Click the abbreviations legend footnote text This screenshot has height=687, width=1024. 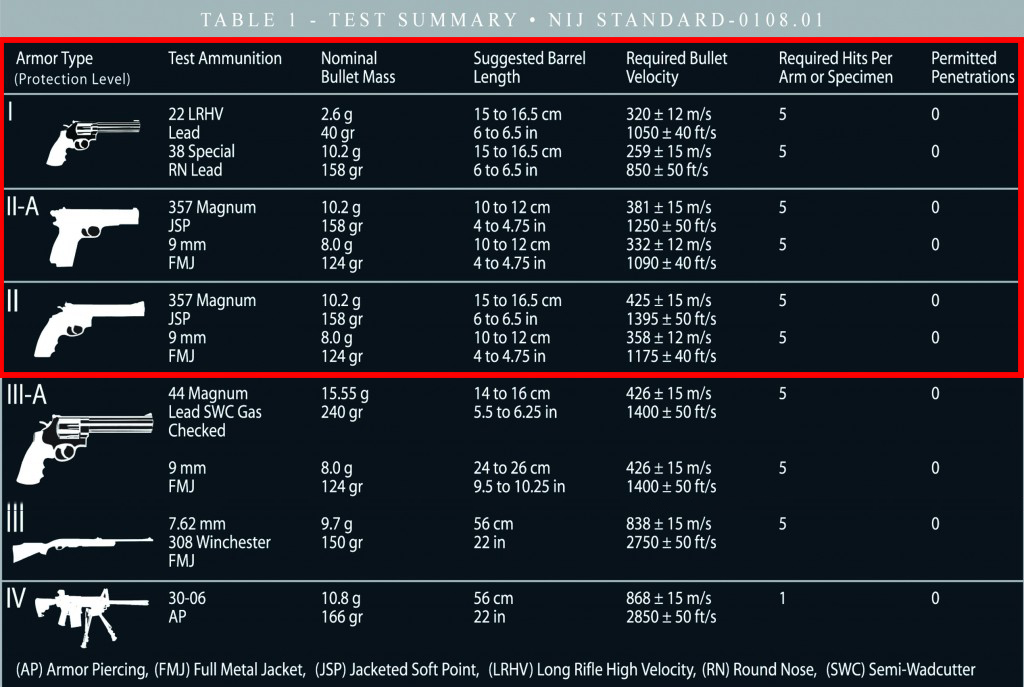495,669
